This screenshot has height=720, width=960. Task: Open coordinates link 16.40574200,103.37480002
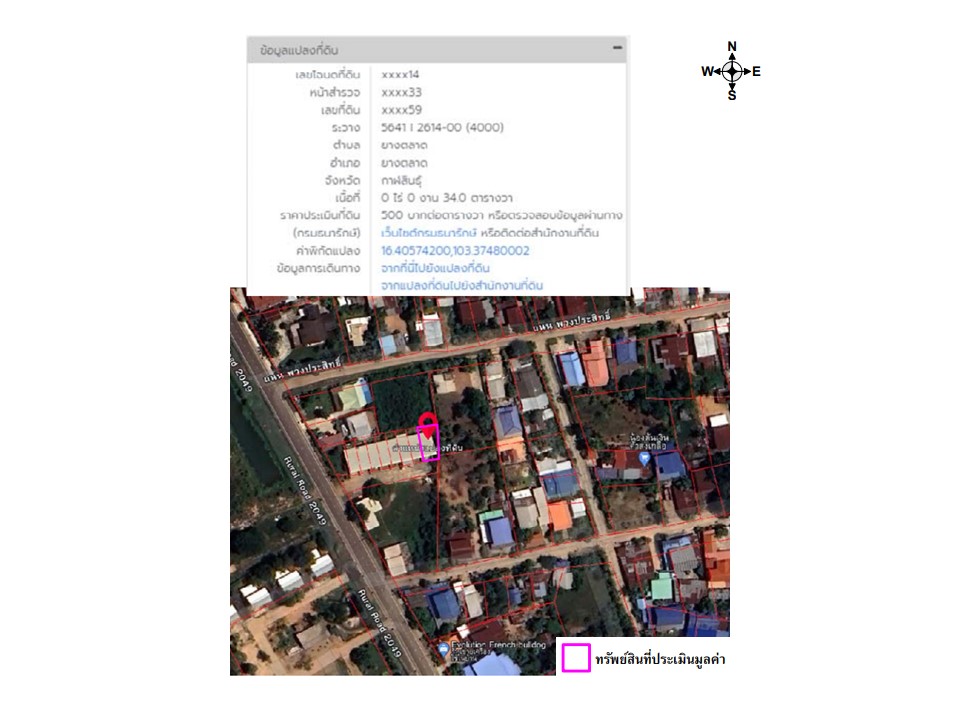455,250
